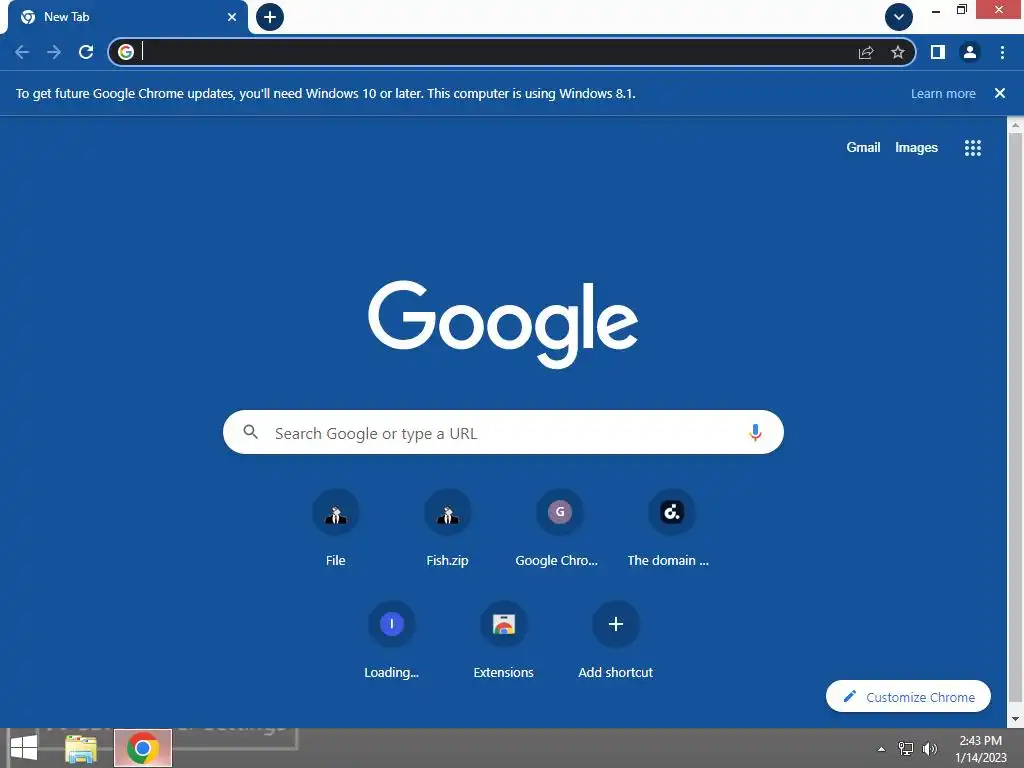Click scrollbar down arrow
The width and height of the screenshot is (1024, 768).
1015,719
